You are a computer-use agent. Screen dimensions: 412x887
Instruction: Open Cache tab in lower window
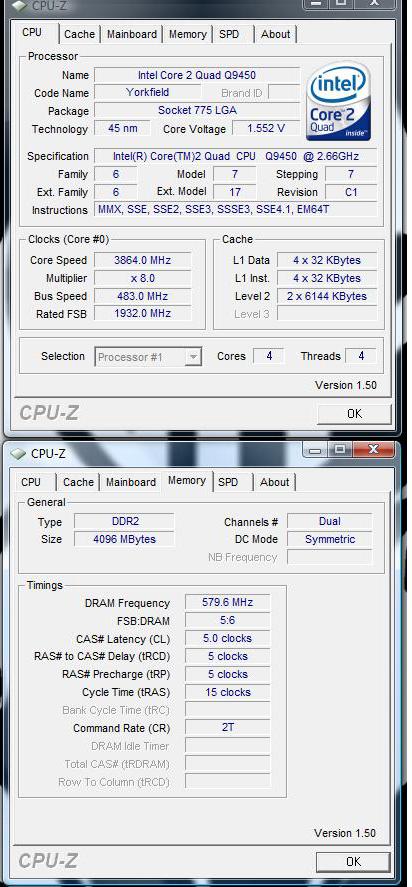pos(79,482)
